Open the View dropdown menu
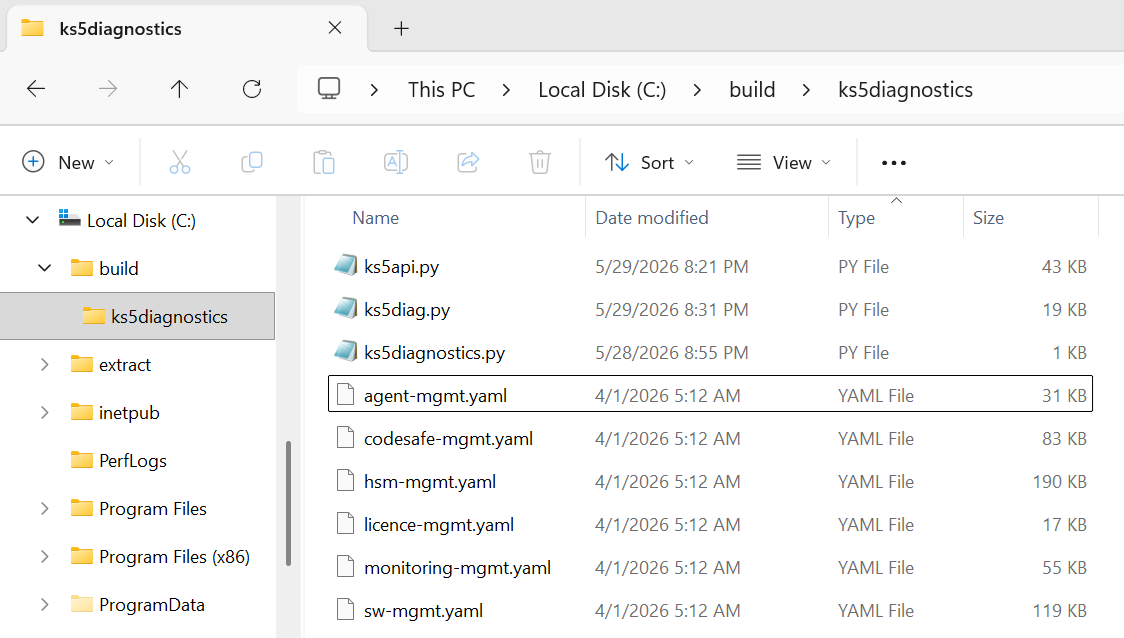Viewport: 1124px width, 638px height. tap(784, 163)
